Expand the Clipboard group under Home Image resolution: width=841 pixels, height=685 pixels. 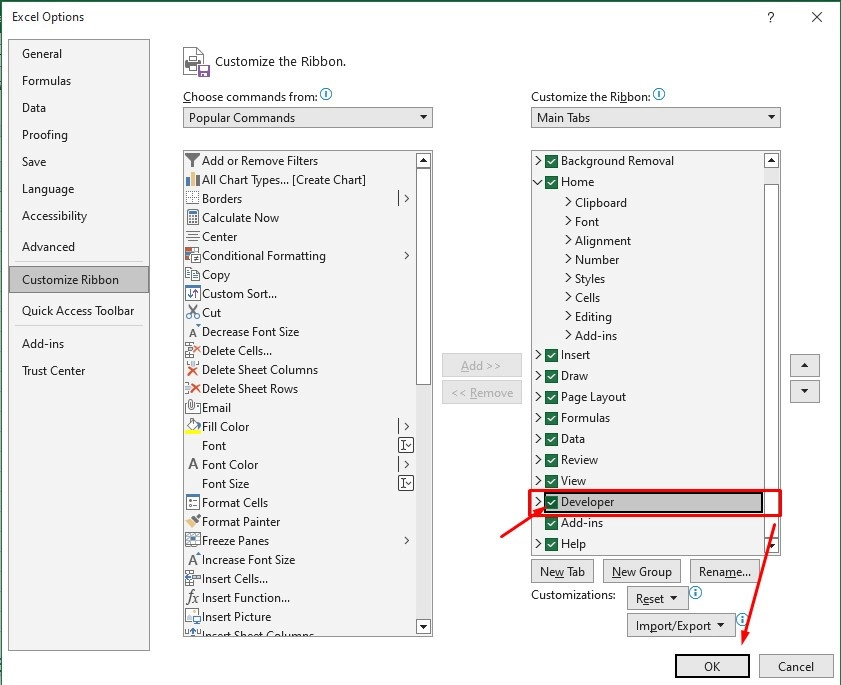point(567,202)
